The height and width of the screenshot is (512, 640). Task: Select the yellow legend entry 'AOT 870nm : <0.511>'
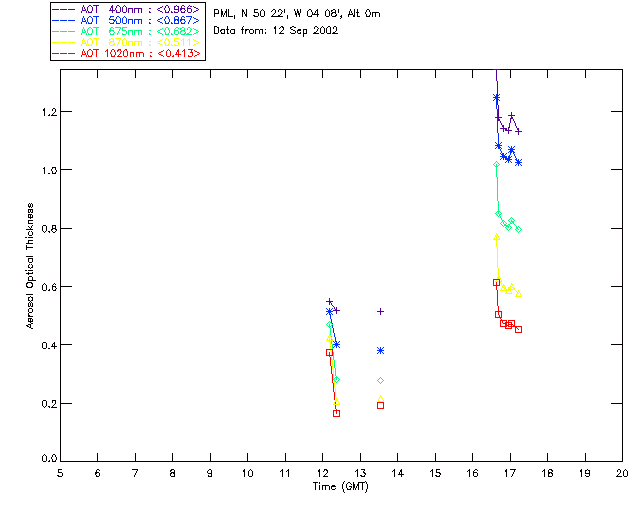click(126, 42)
